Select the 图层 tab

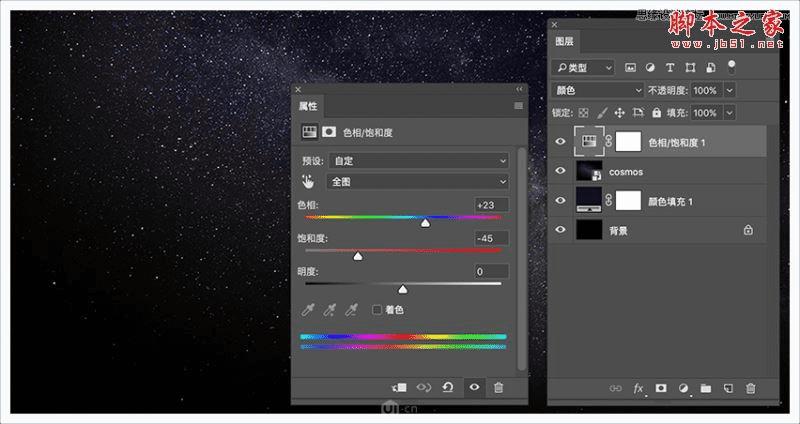(564, 42)
